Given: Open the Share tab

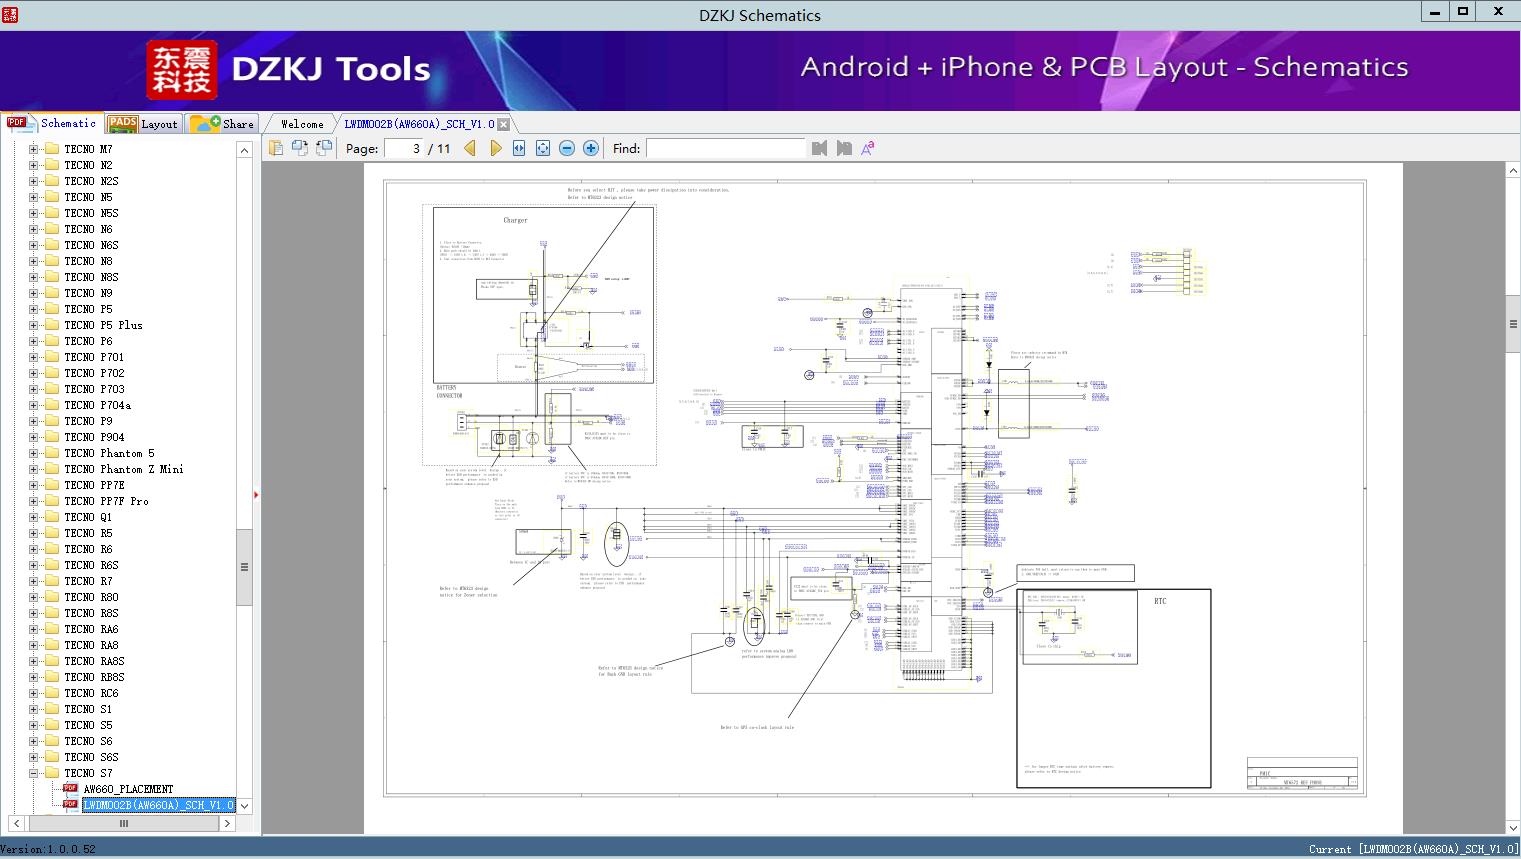Looking at the screenshot, I should [x=223, y=124].
